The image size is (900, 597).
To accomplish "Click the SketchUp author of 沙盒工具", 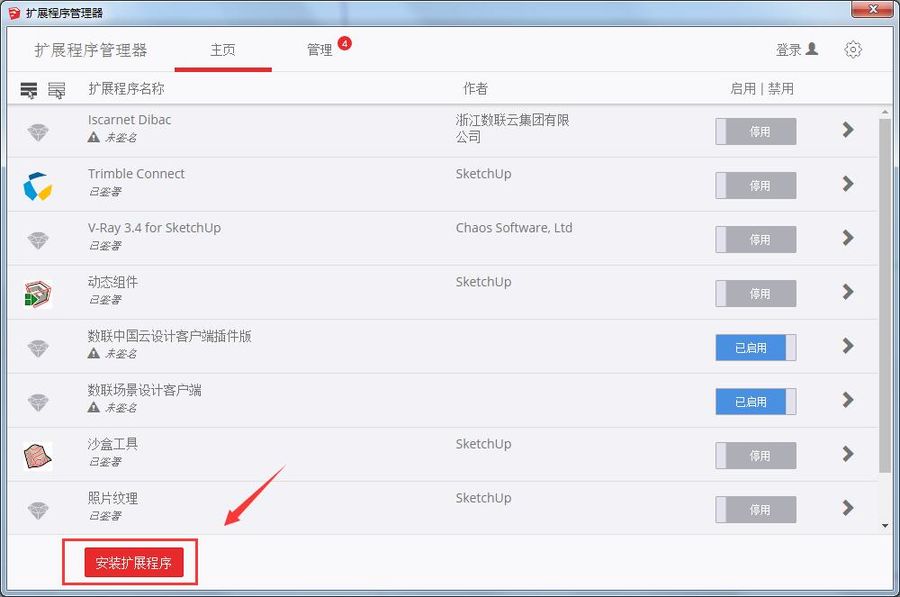I will 483,444.
